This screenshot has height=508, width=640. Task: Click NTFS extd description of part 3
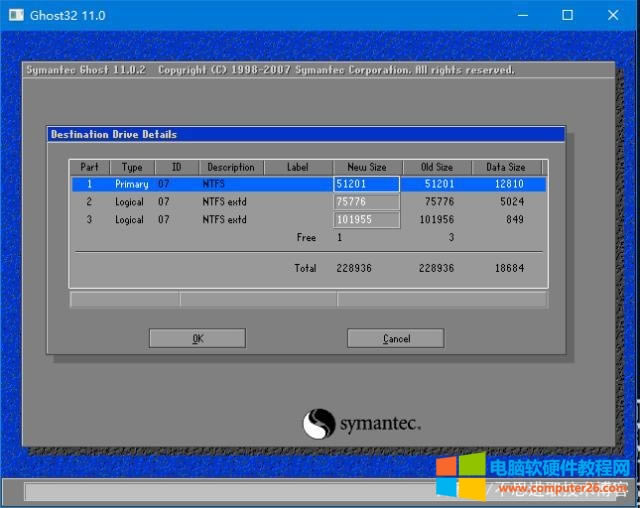click(x=224, y=220)
